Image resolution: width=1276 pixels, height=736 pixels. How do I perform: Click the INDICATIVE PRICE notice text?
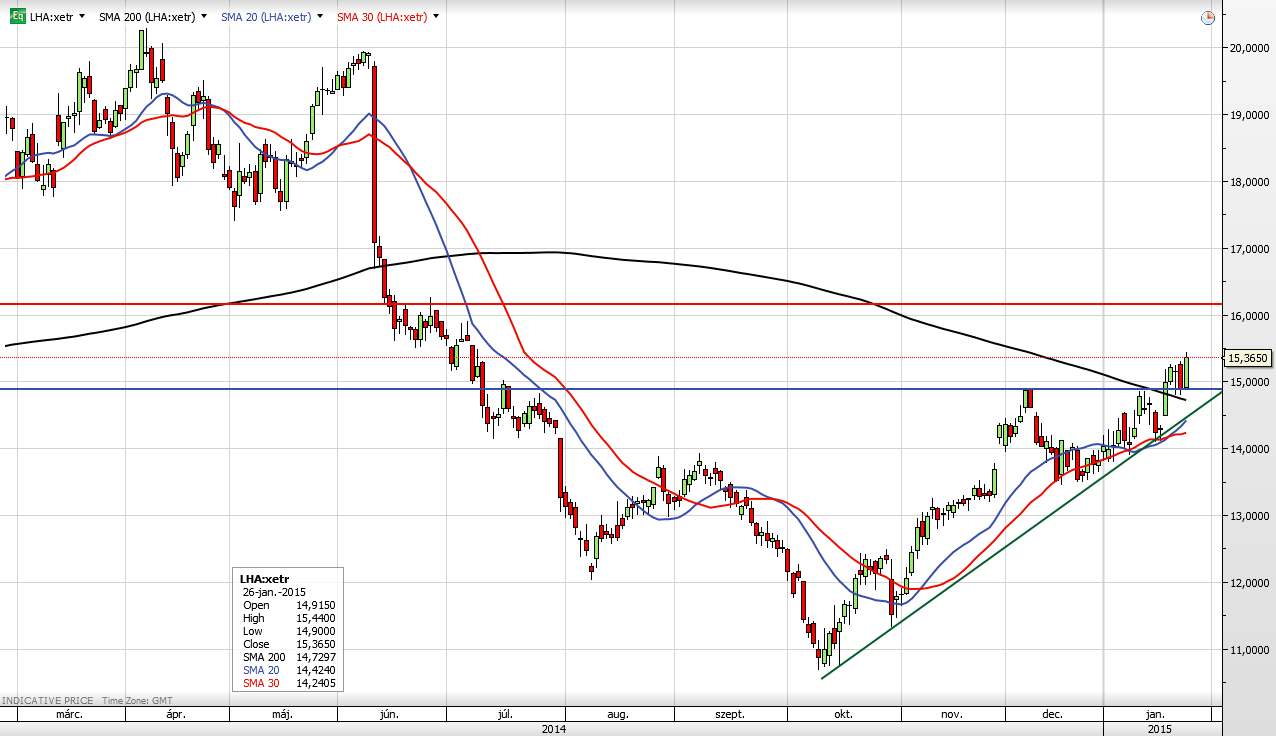coord(46,701)
